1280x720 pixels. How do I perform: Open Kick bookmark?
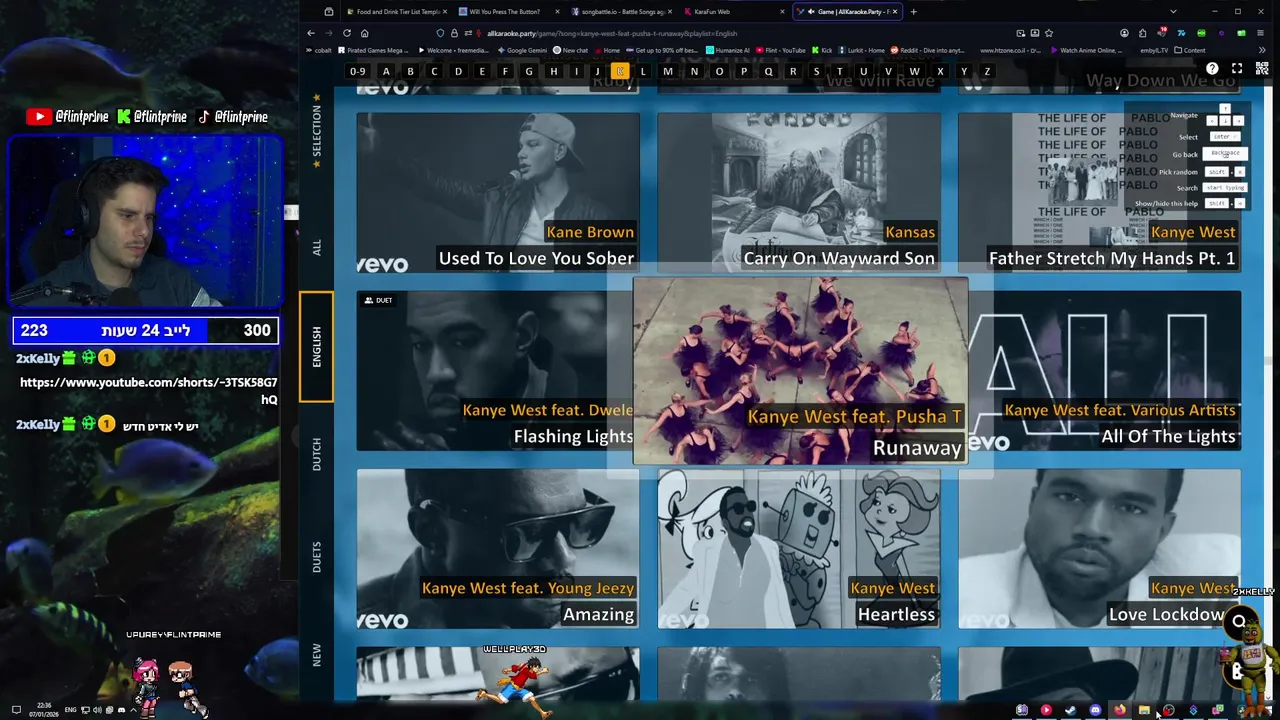click(x=822, y=50)
